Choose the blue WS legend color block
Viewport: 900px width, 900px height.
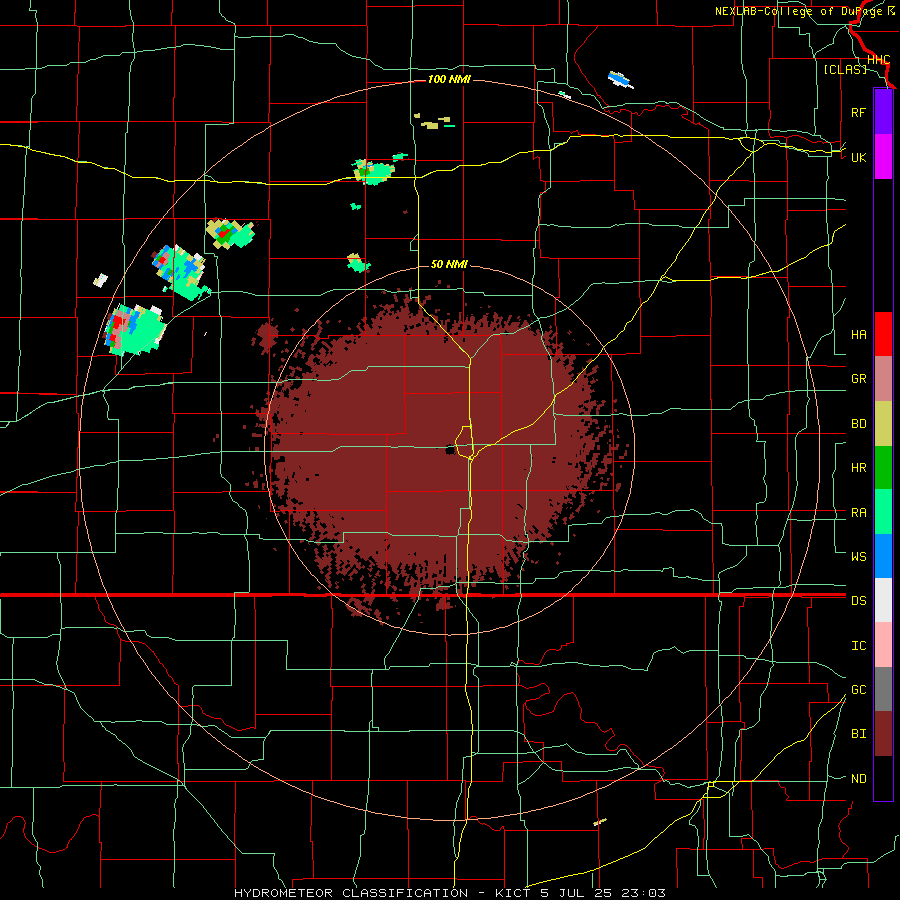point(883,556)
